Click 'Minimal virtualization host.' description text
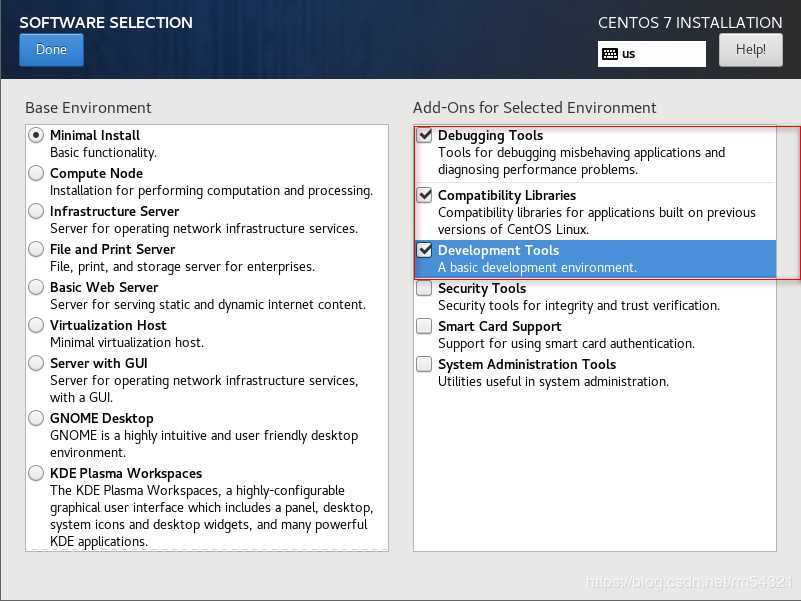 point(127,342)
